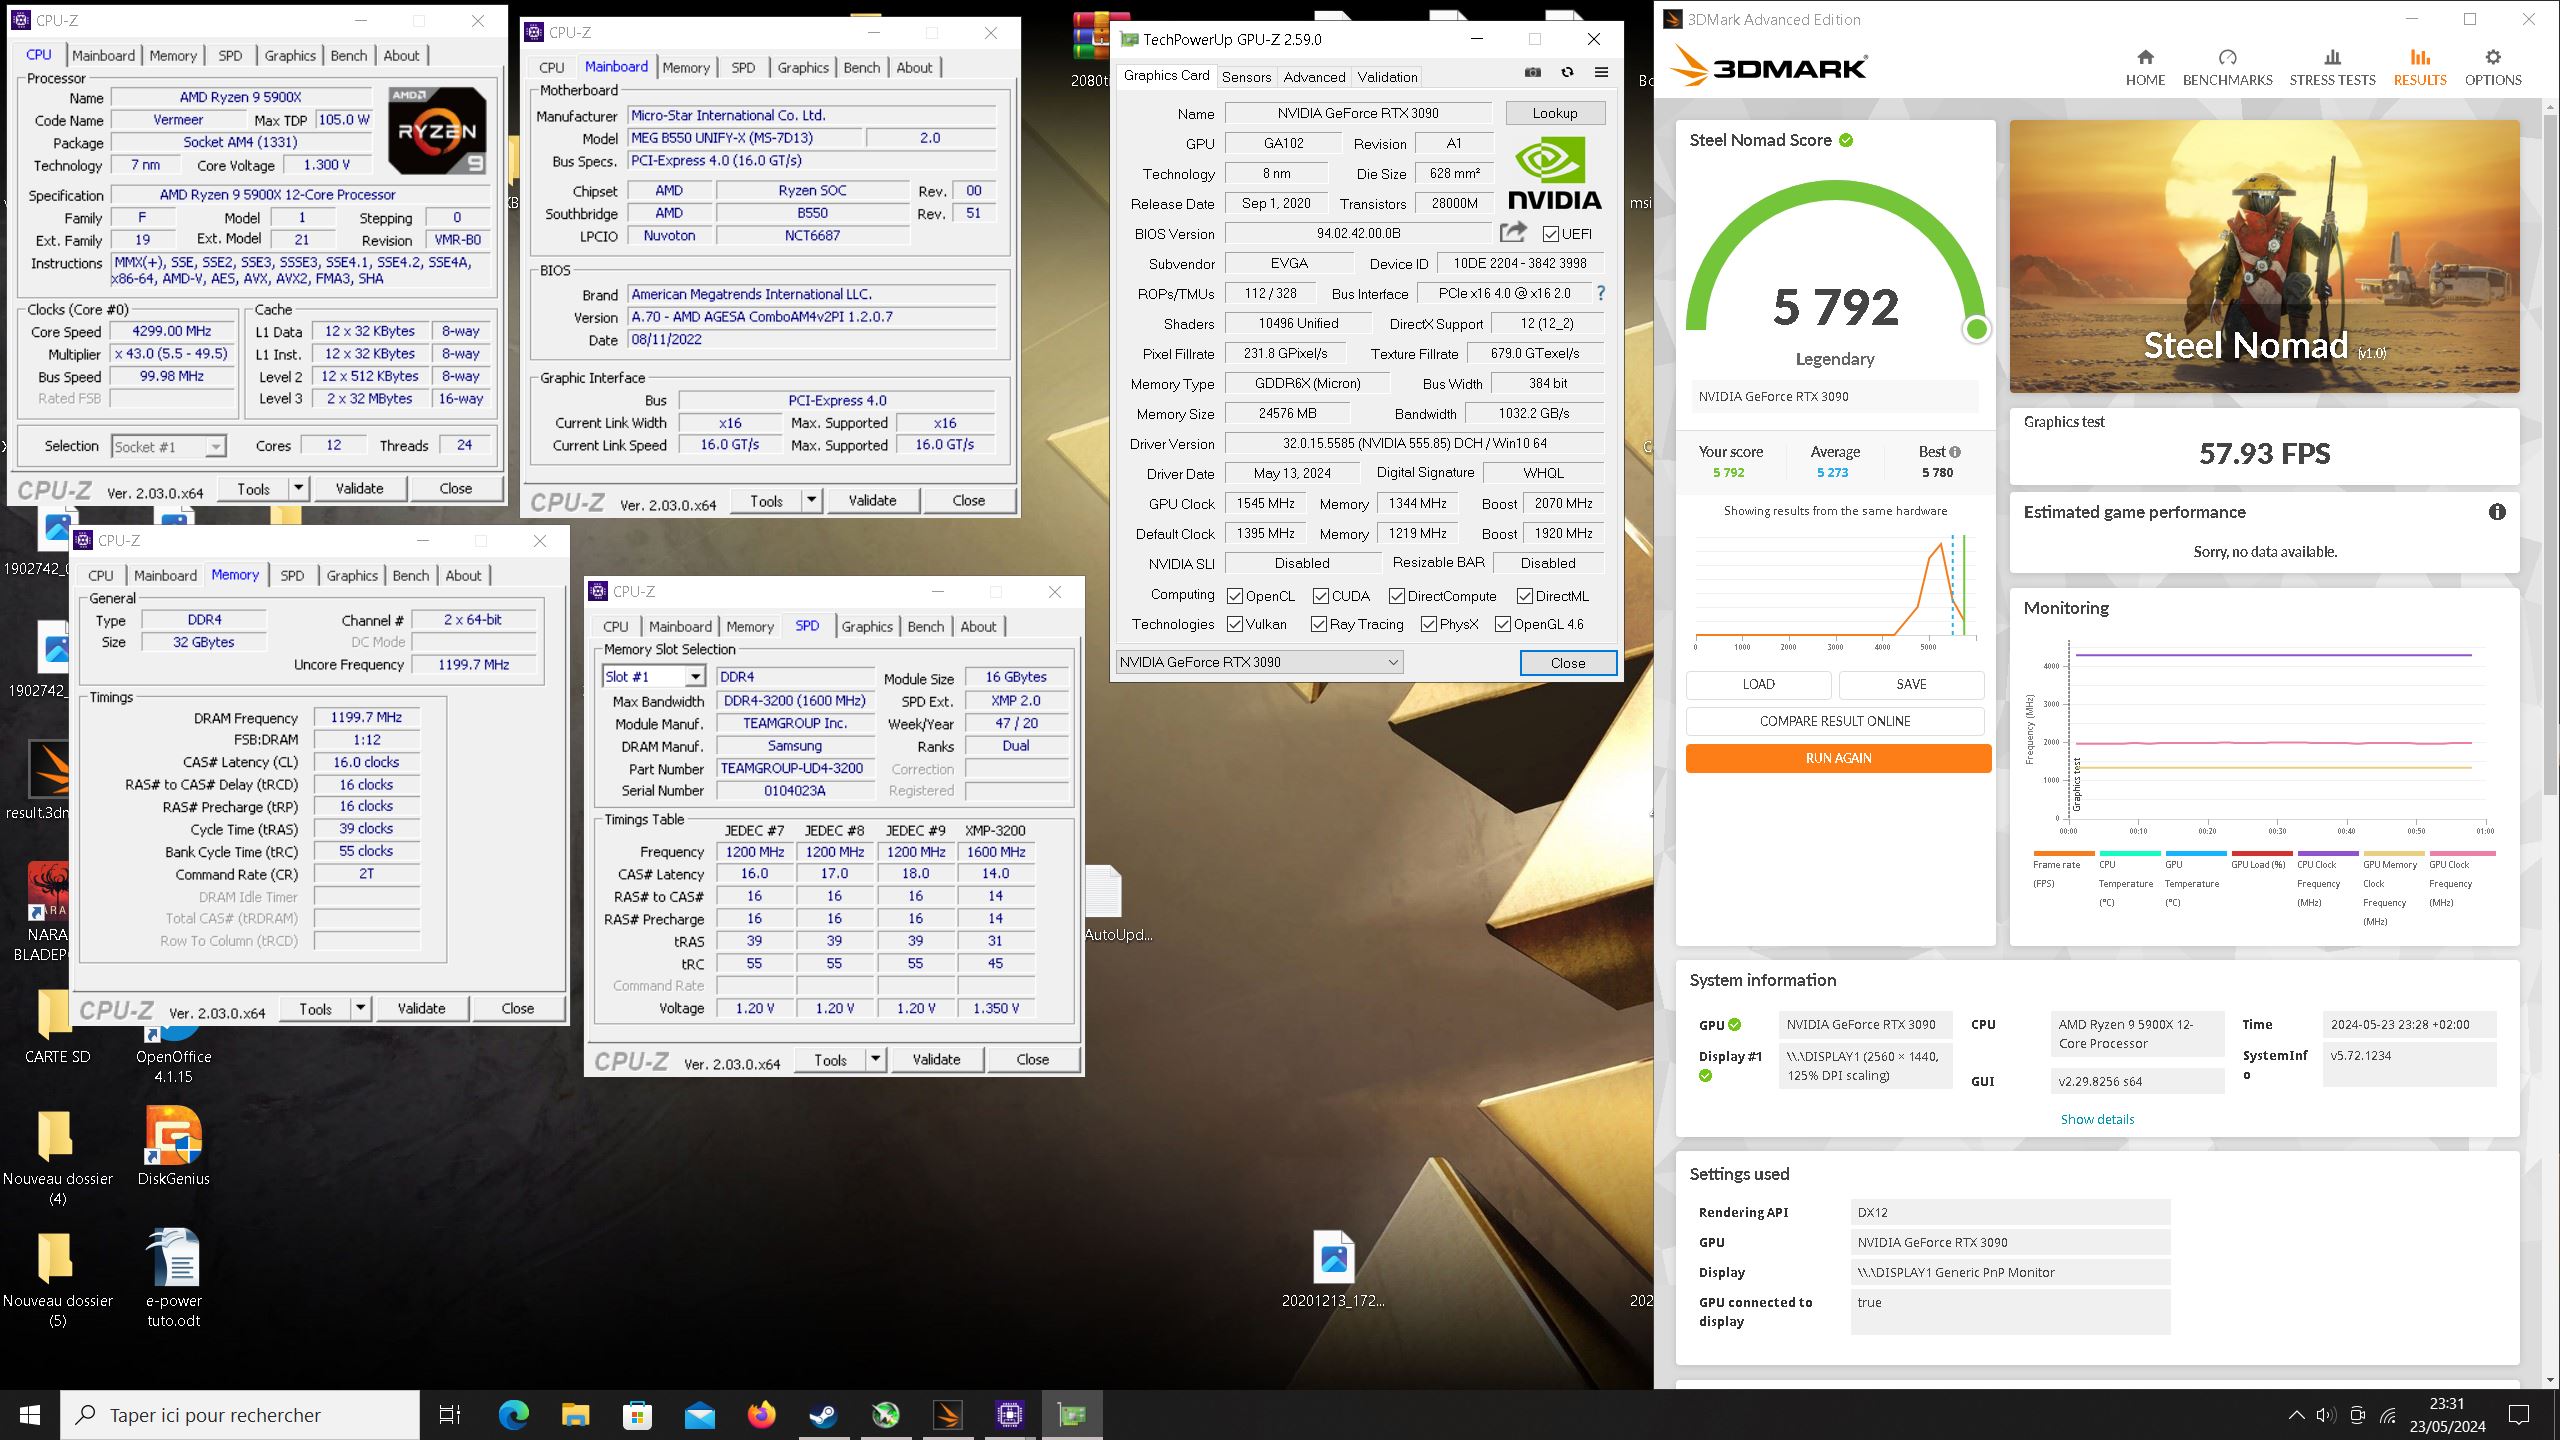Open the e-power tuto.odt file
Screen dimensions: 2560x1440
tap(173, 1278)
